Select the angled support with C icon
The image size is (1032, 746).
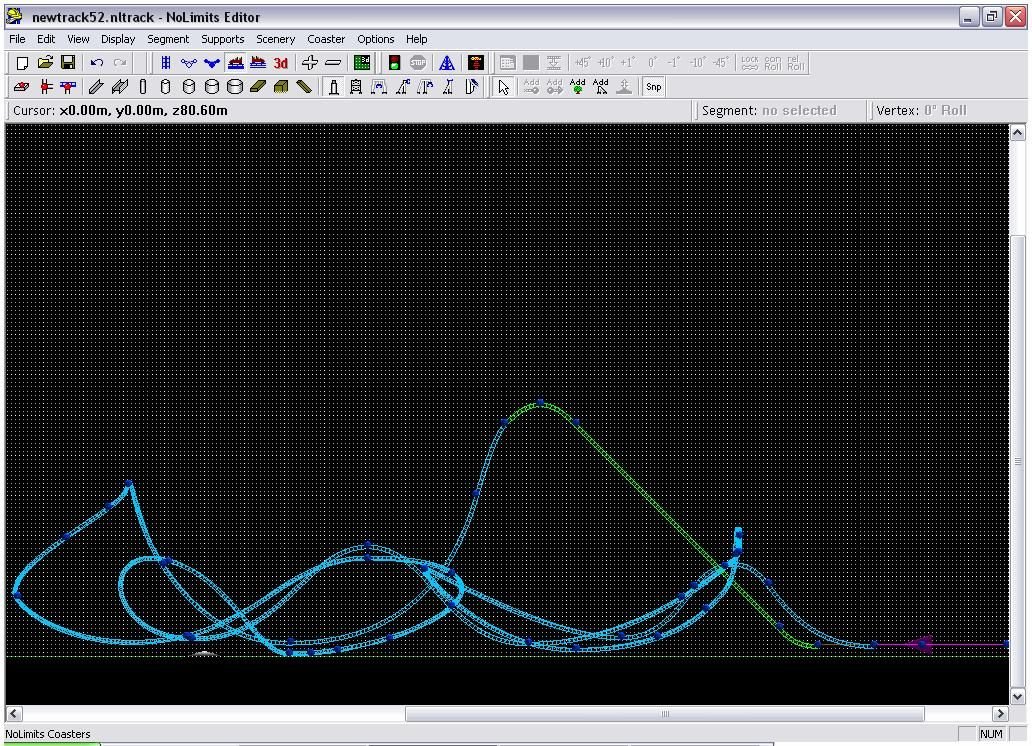(x=402, y=86)
